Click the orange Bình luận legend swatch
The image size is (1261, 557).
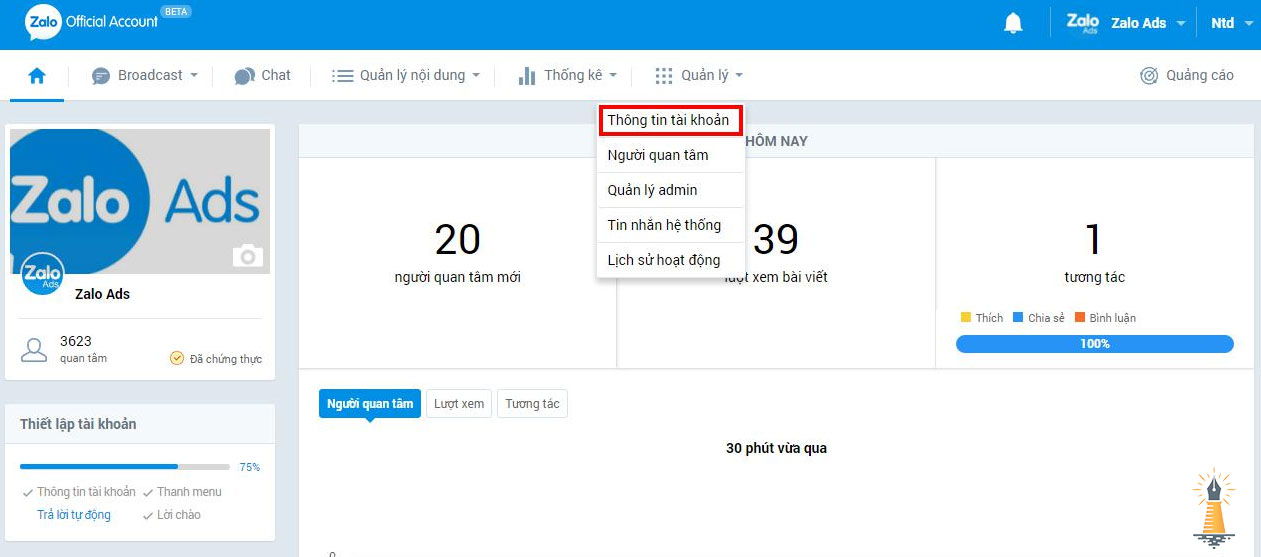(1080, 318)
